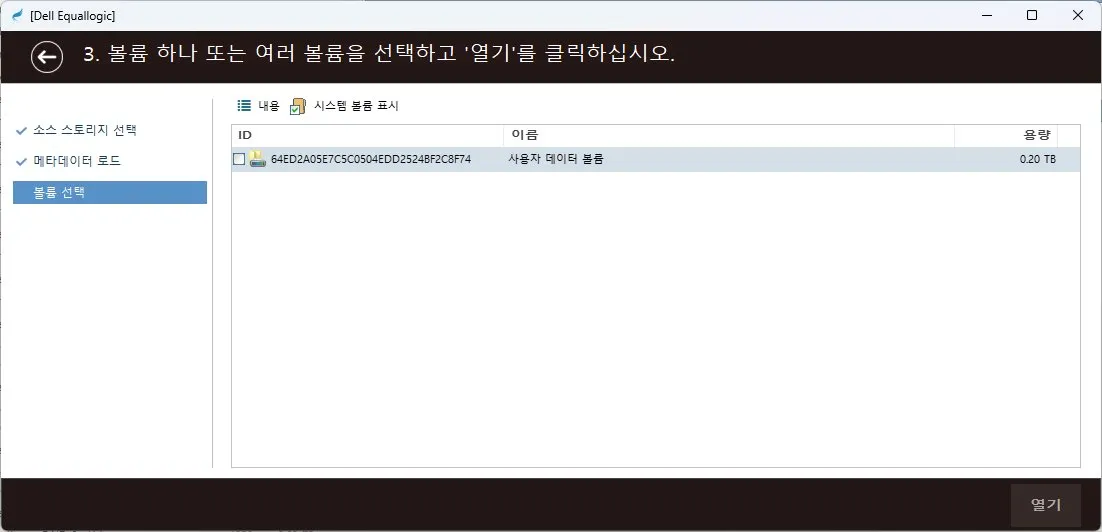
Task: Click the disk drive icon of the volume row
Action: tap(257, 159)
